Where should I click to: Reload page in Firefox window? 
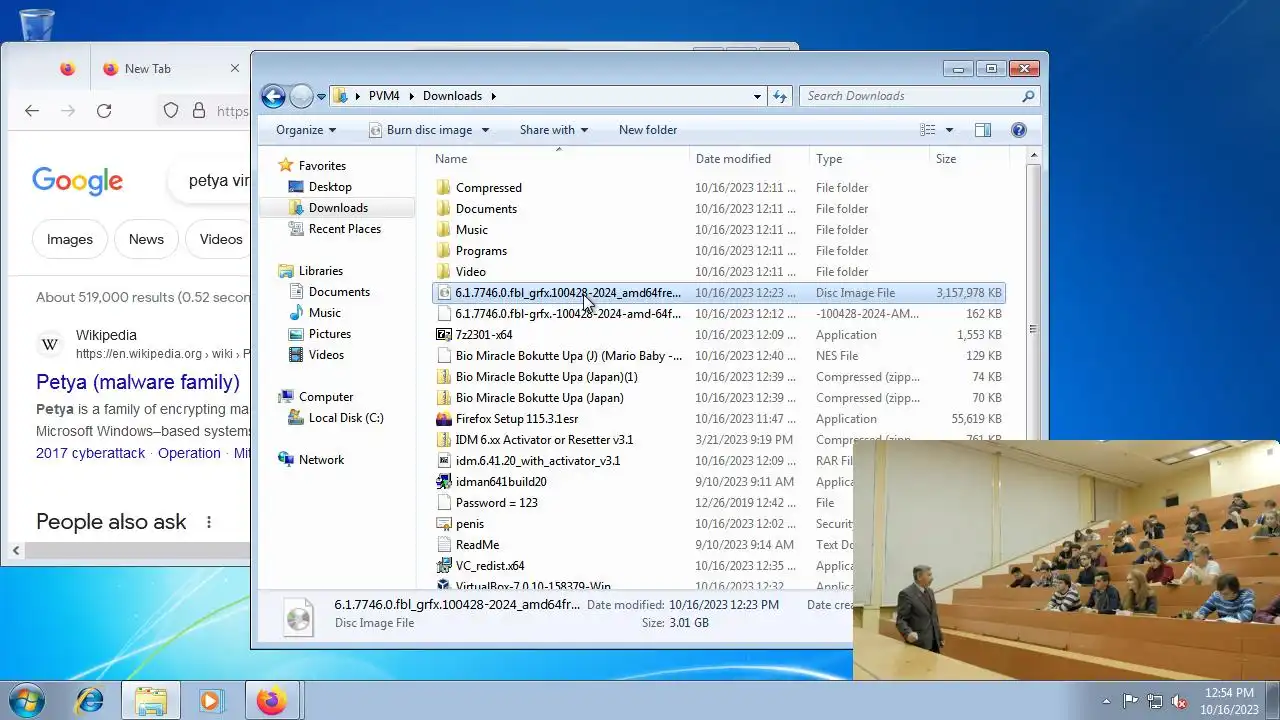click(104, 111)
